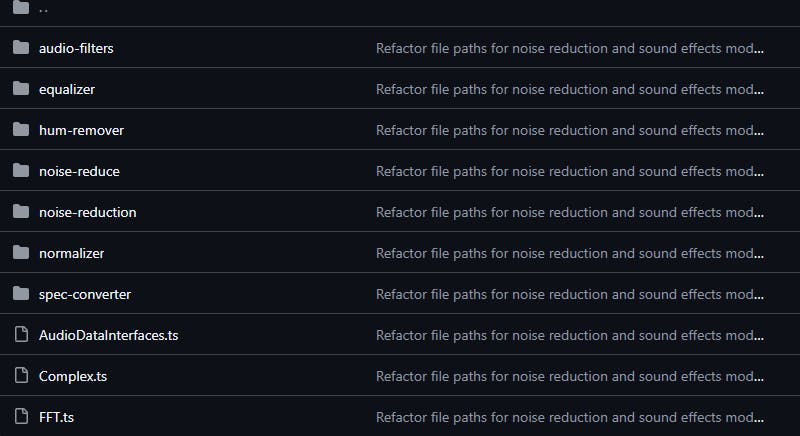The width and height of the screenshot is (800, 436).
Task: View the Complex.ts file name link
Action: point(72,376)
